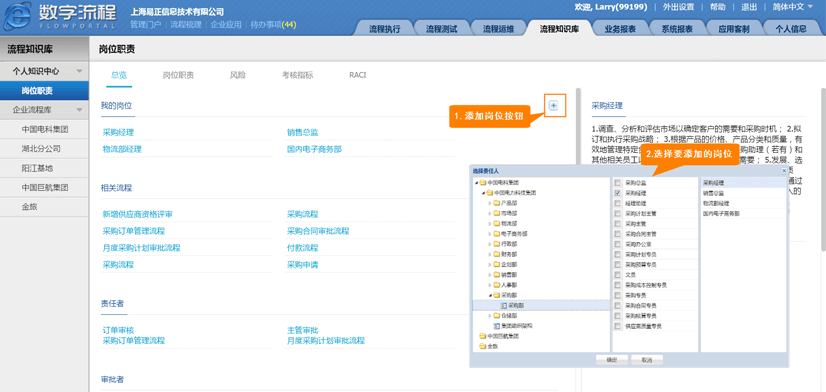Click the add position plus icon

553,105
